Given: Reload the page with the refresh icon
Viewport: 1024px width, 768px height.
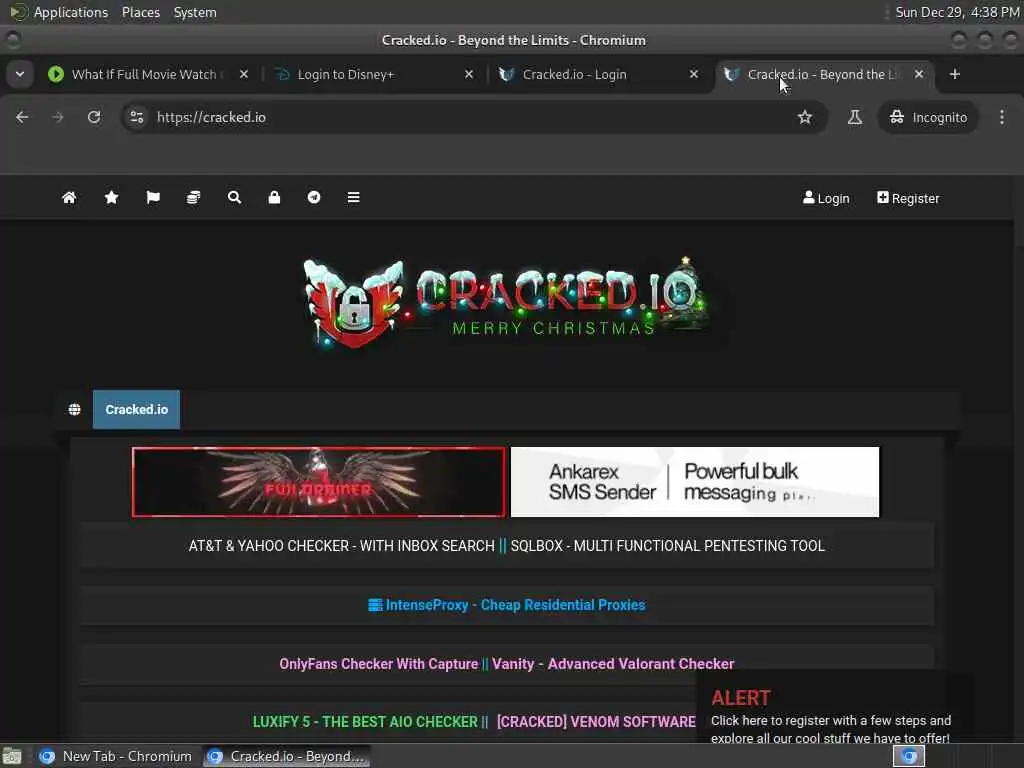Looking at the screenshot, I should pyautogui.click(x=94, y=117).
